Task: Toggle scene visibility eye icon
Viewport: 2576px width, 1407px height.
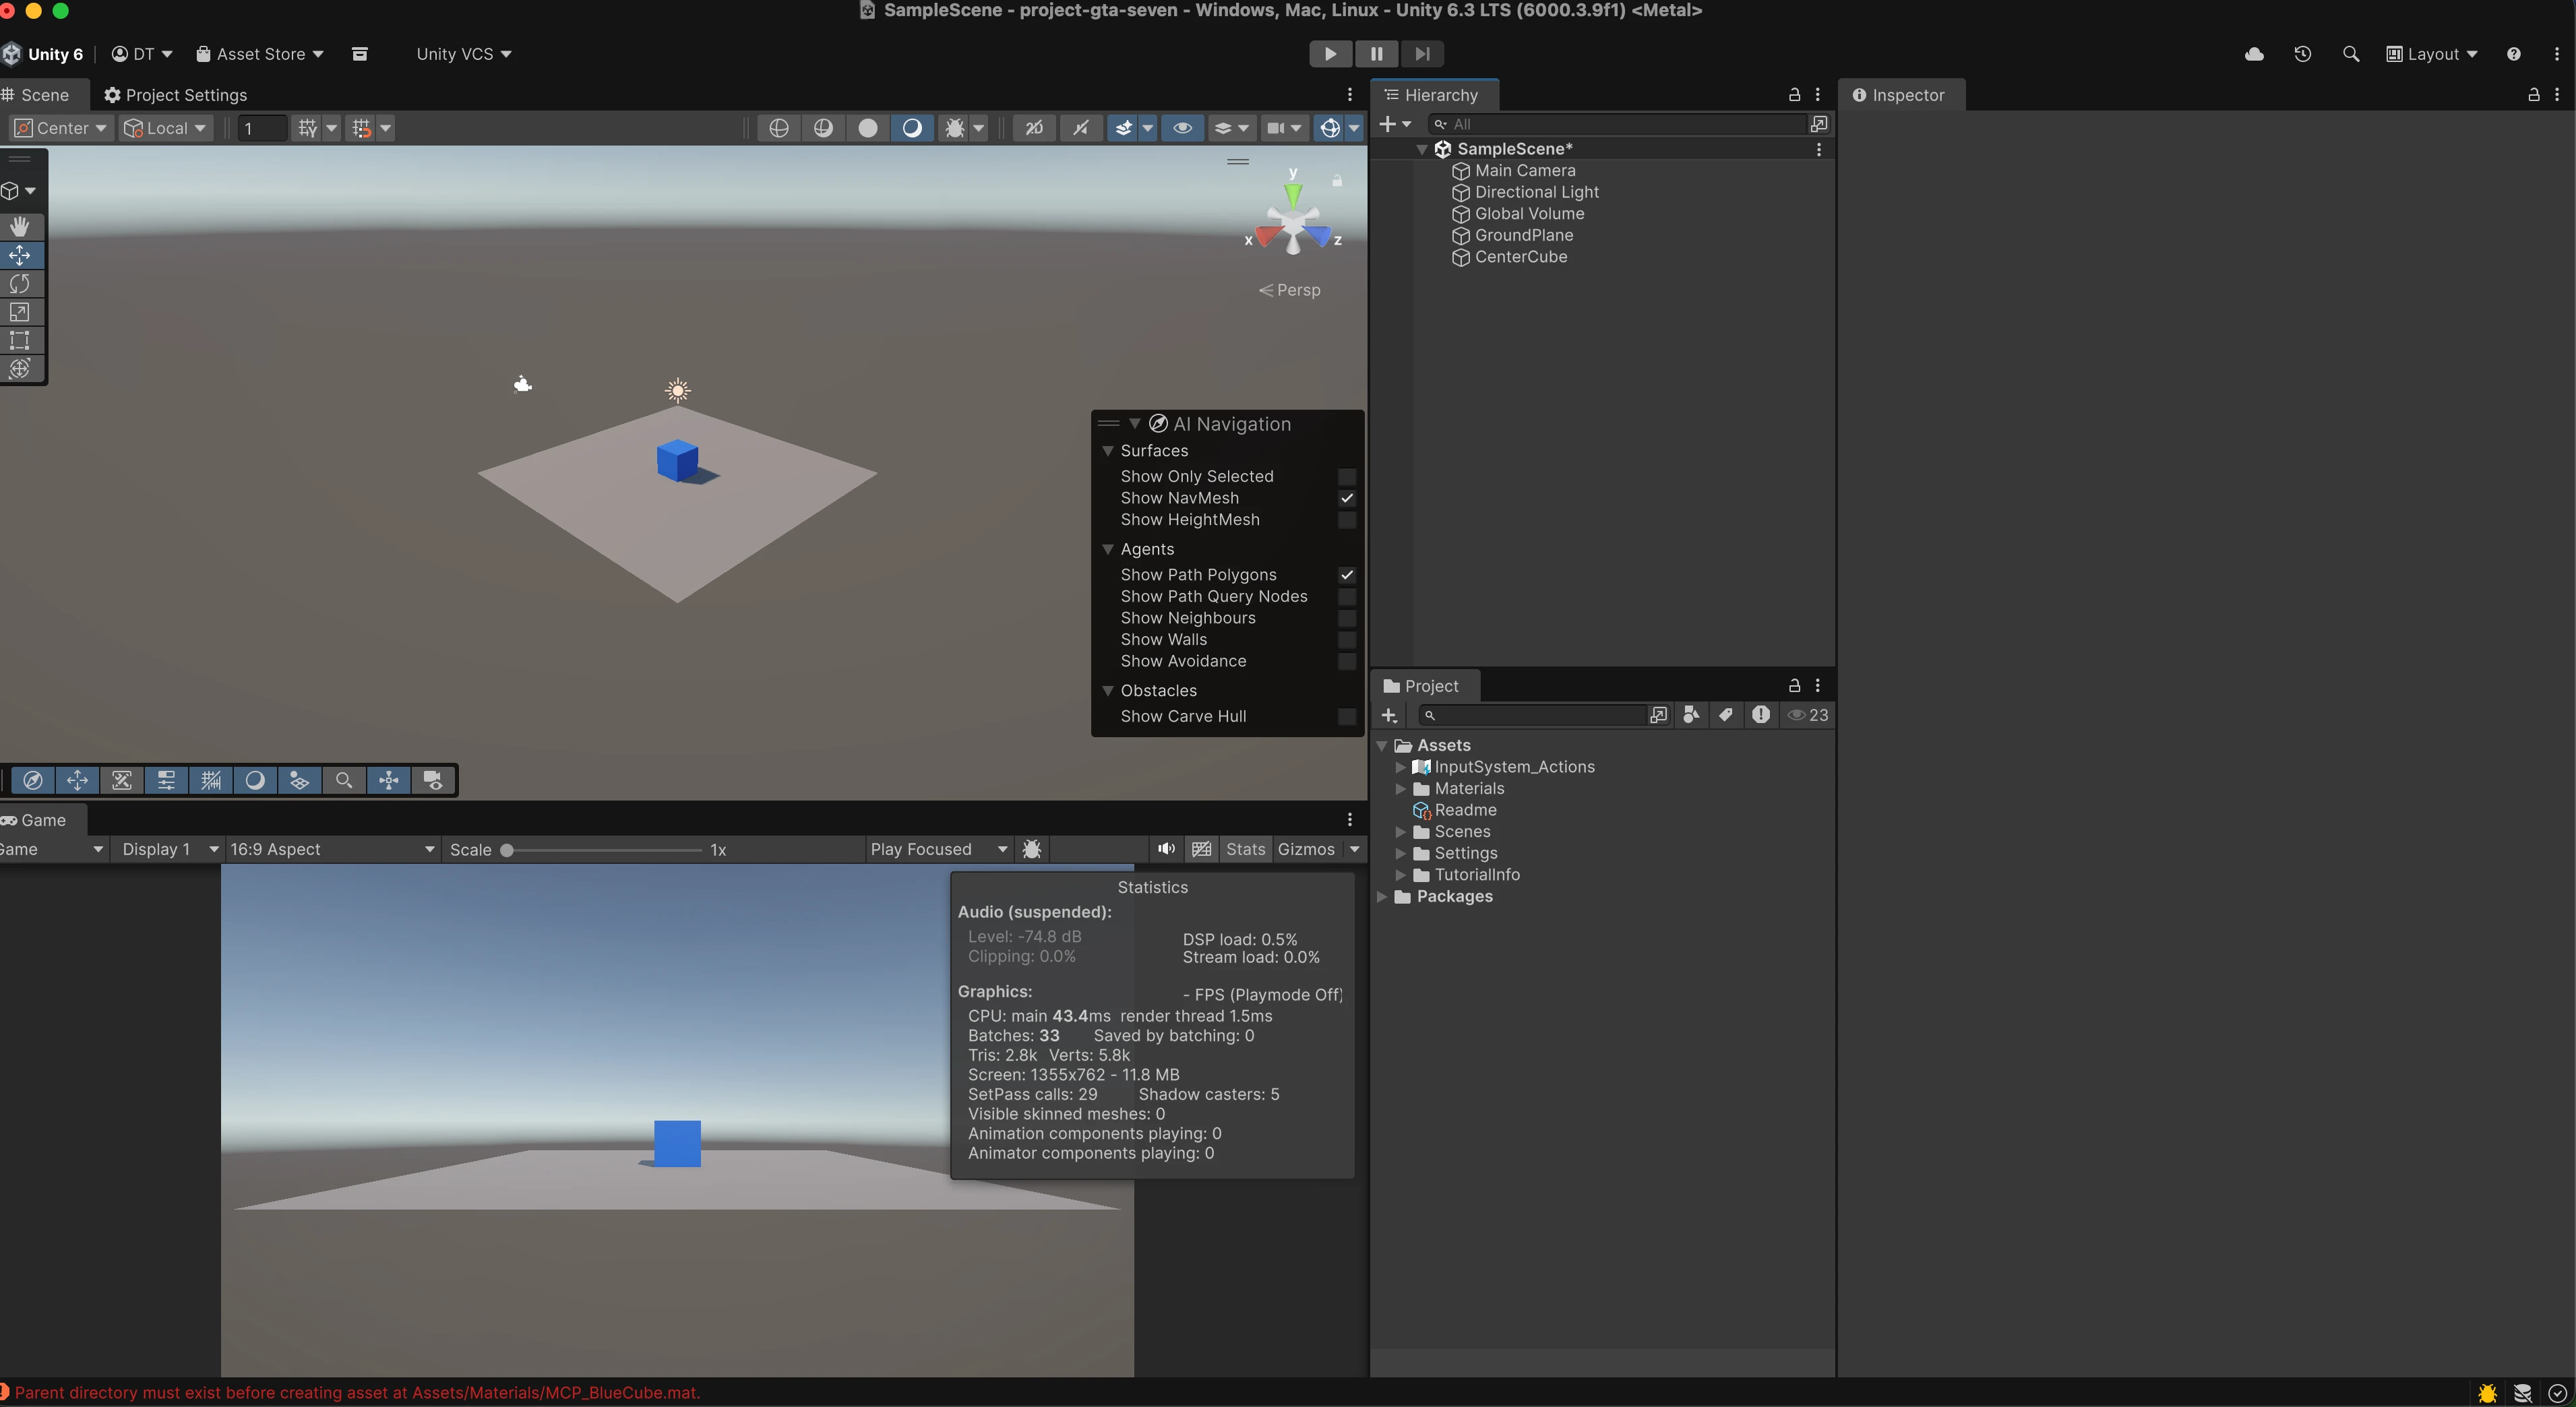Action: coord(1182,128)
